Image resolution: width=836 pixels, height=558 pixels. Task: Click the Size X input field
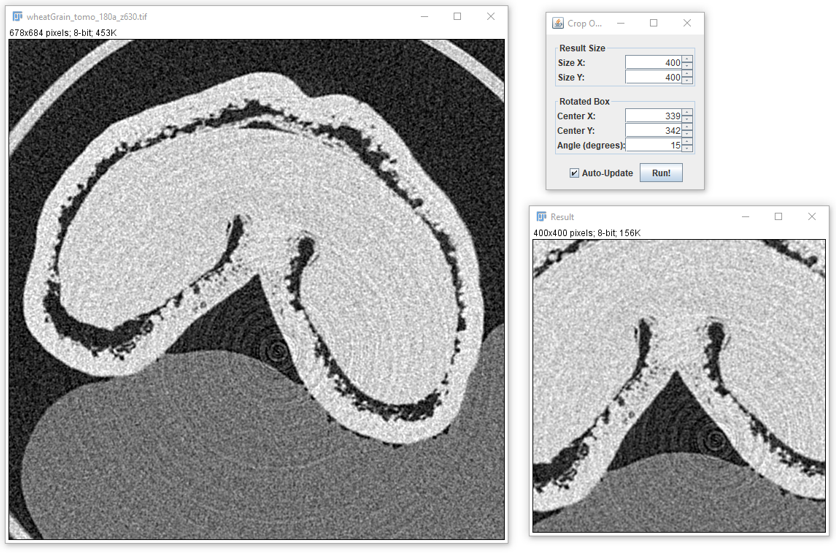pyautogui.click(x=653, y=62)
